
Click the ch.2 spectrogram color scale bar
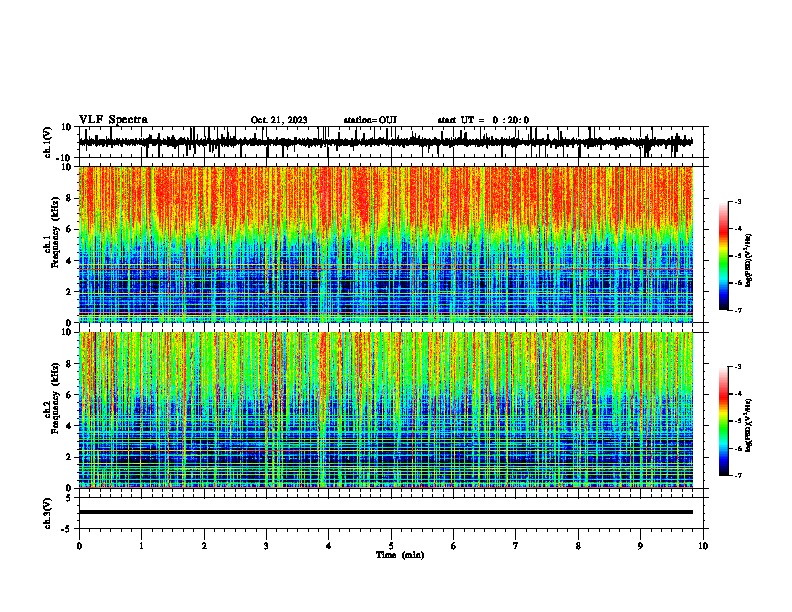point(724,421)
